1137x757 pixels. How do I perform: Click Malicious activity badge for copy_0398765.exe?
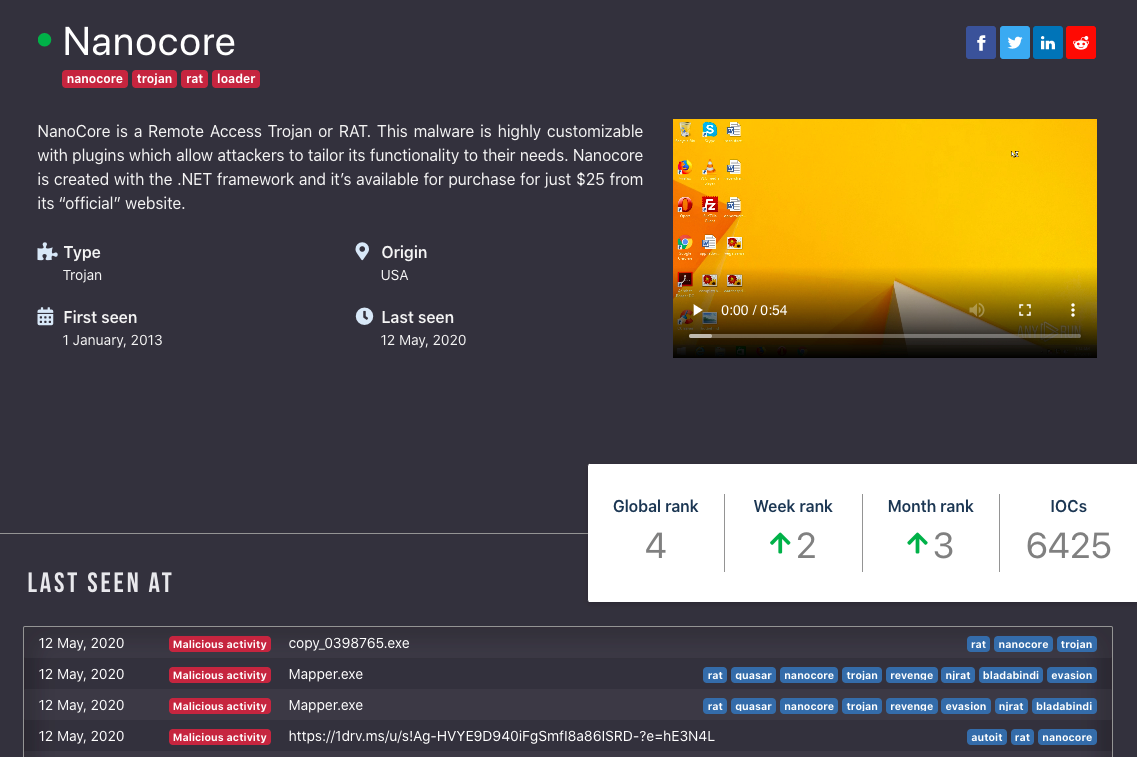coord(220,644)
